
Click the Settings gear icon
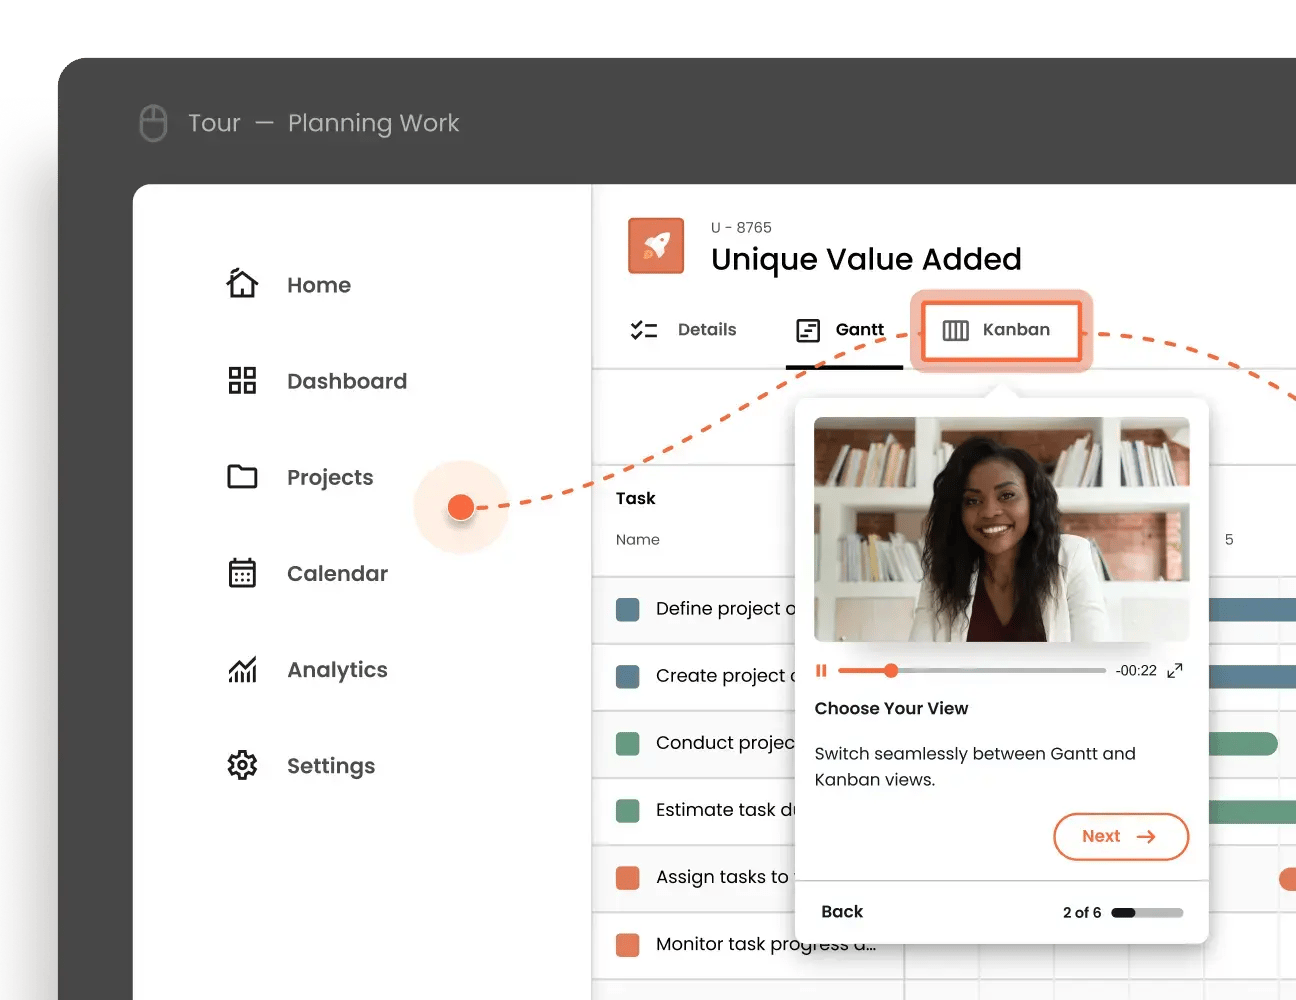click(x=242, y=765)
